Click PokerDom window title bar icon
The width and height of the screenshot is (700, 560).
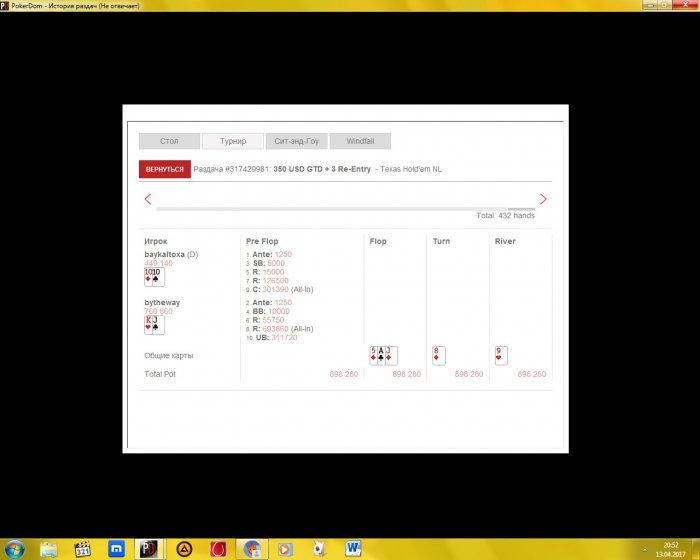[x=4, y=6]
